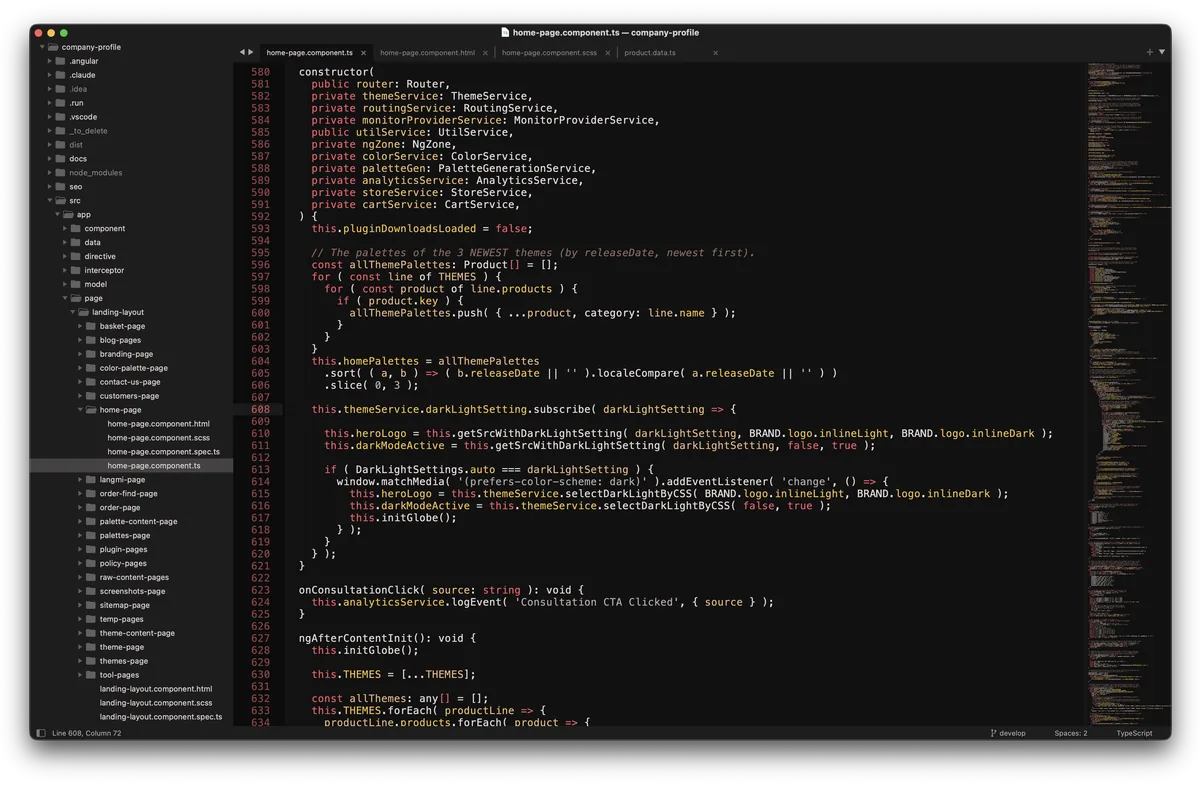Click the git branch icon beside develop
This screenshot has height=787, width=1200.
click(993, 733)
